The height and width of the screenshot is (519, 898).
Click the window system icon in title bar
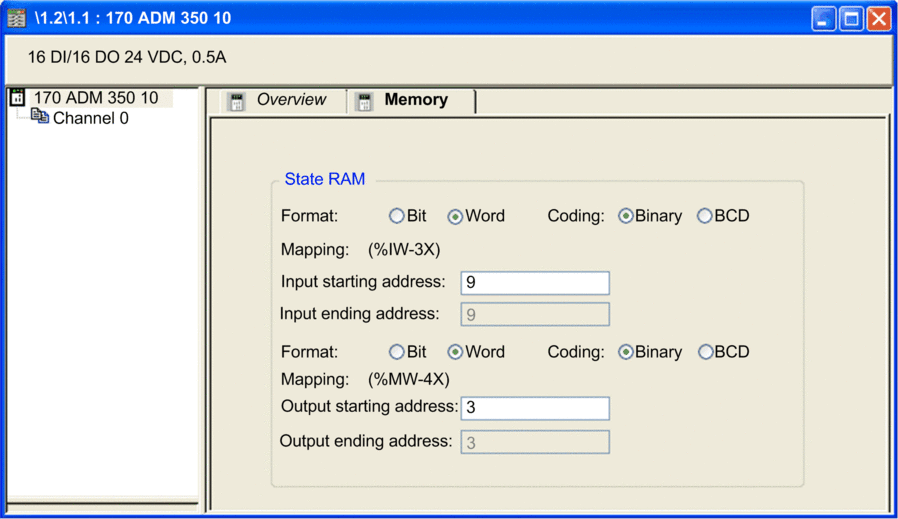click(x=16, y=18)
